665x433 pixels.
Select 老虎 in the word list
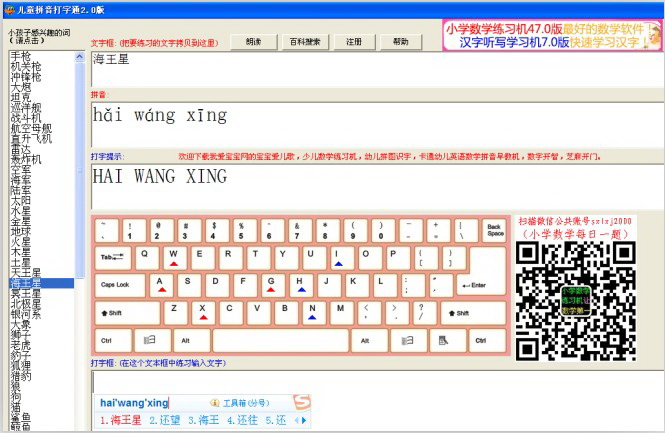click(21, 345)
